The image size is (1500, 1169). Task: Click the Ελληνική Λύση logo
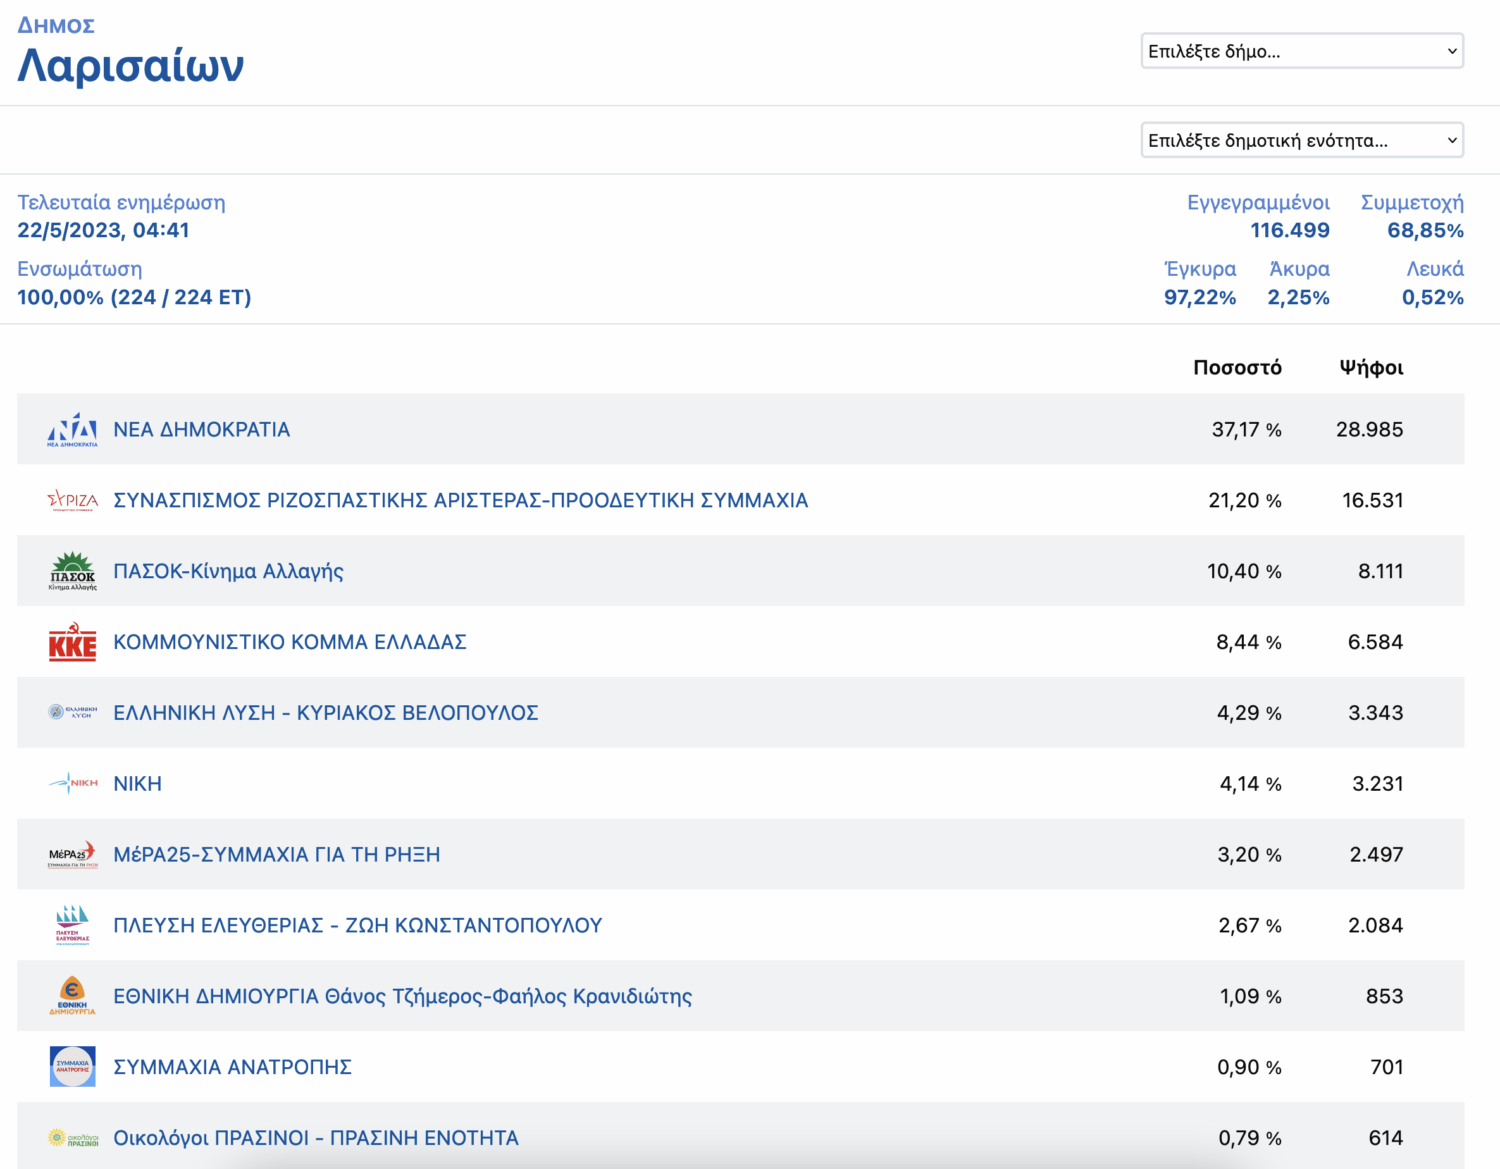click(73, 712)
